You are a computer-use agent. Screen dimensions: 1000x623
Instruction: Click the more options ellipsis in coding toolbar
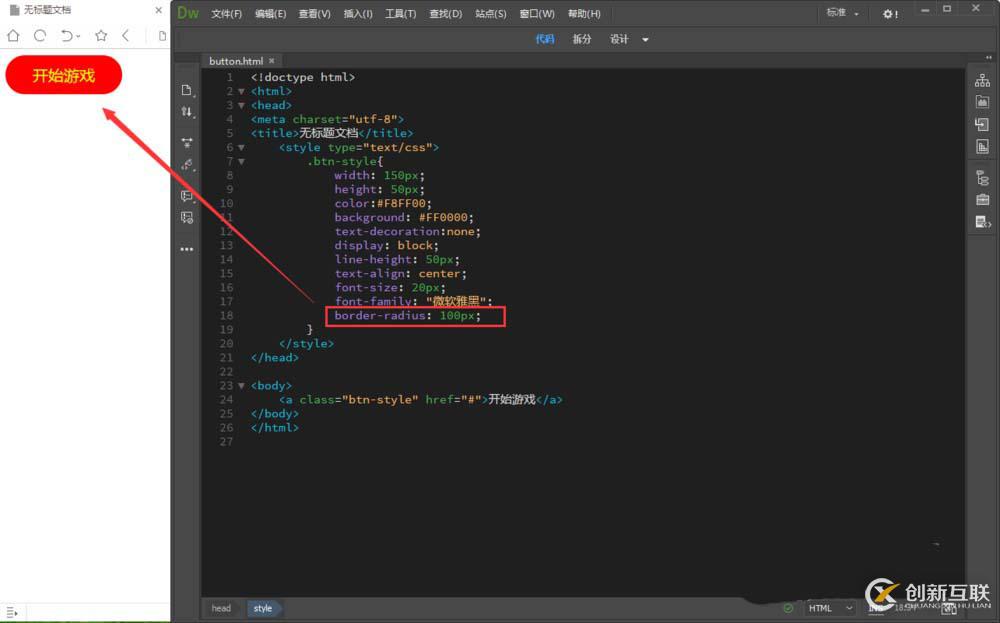(x=187, y=248)
